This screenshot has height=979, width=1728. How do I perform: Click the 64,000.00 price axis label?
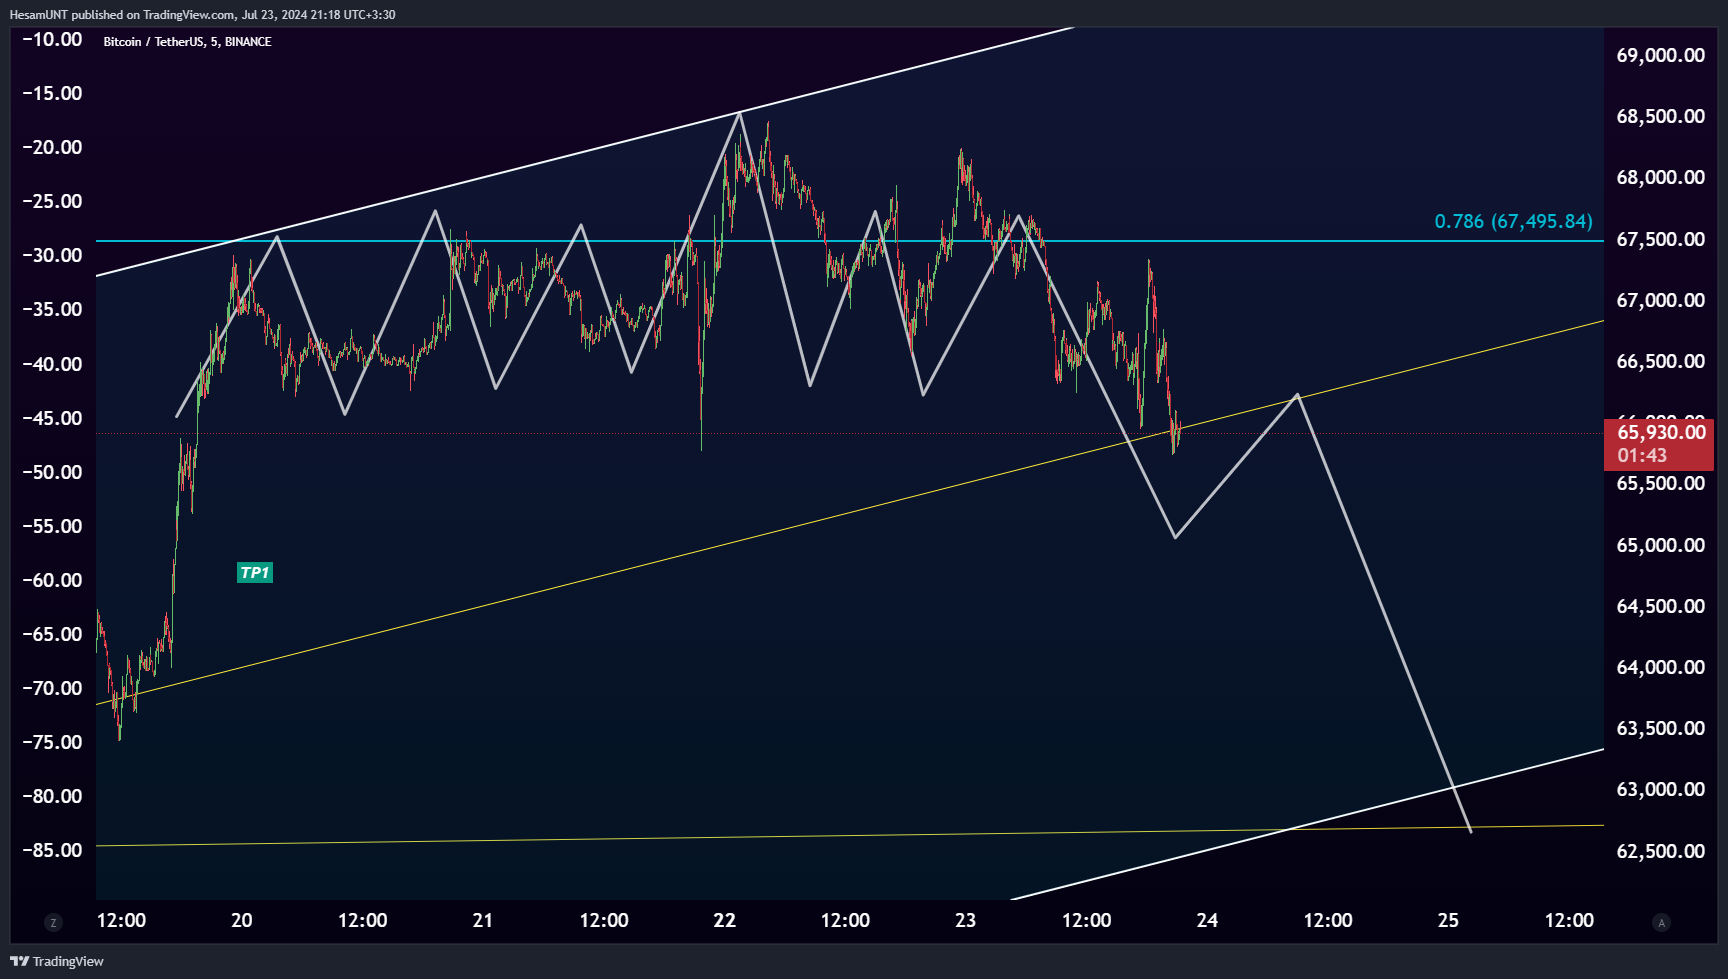tap(1660, 667)
